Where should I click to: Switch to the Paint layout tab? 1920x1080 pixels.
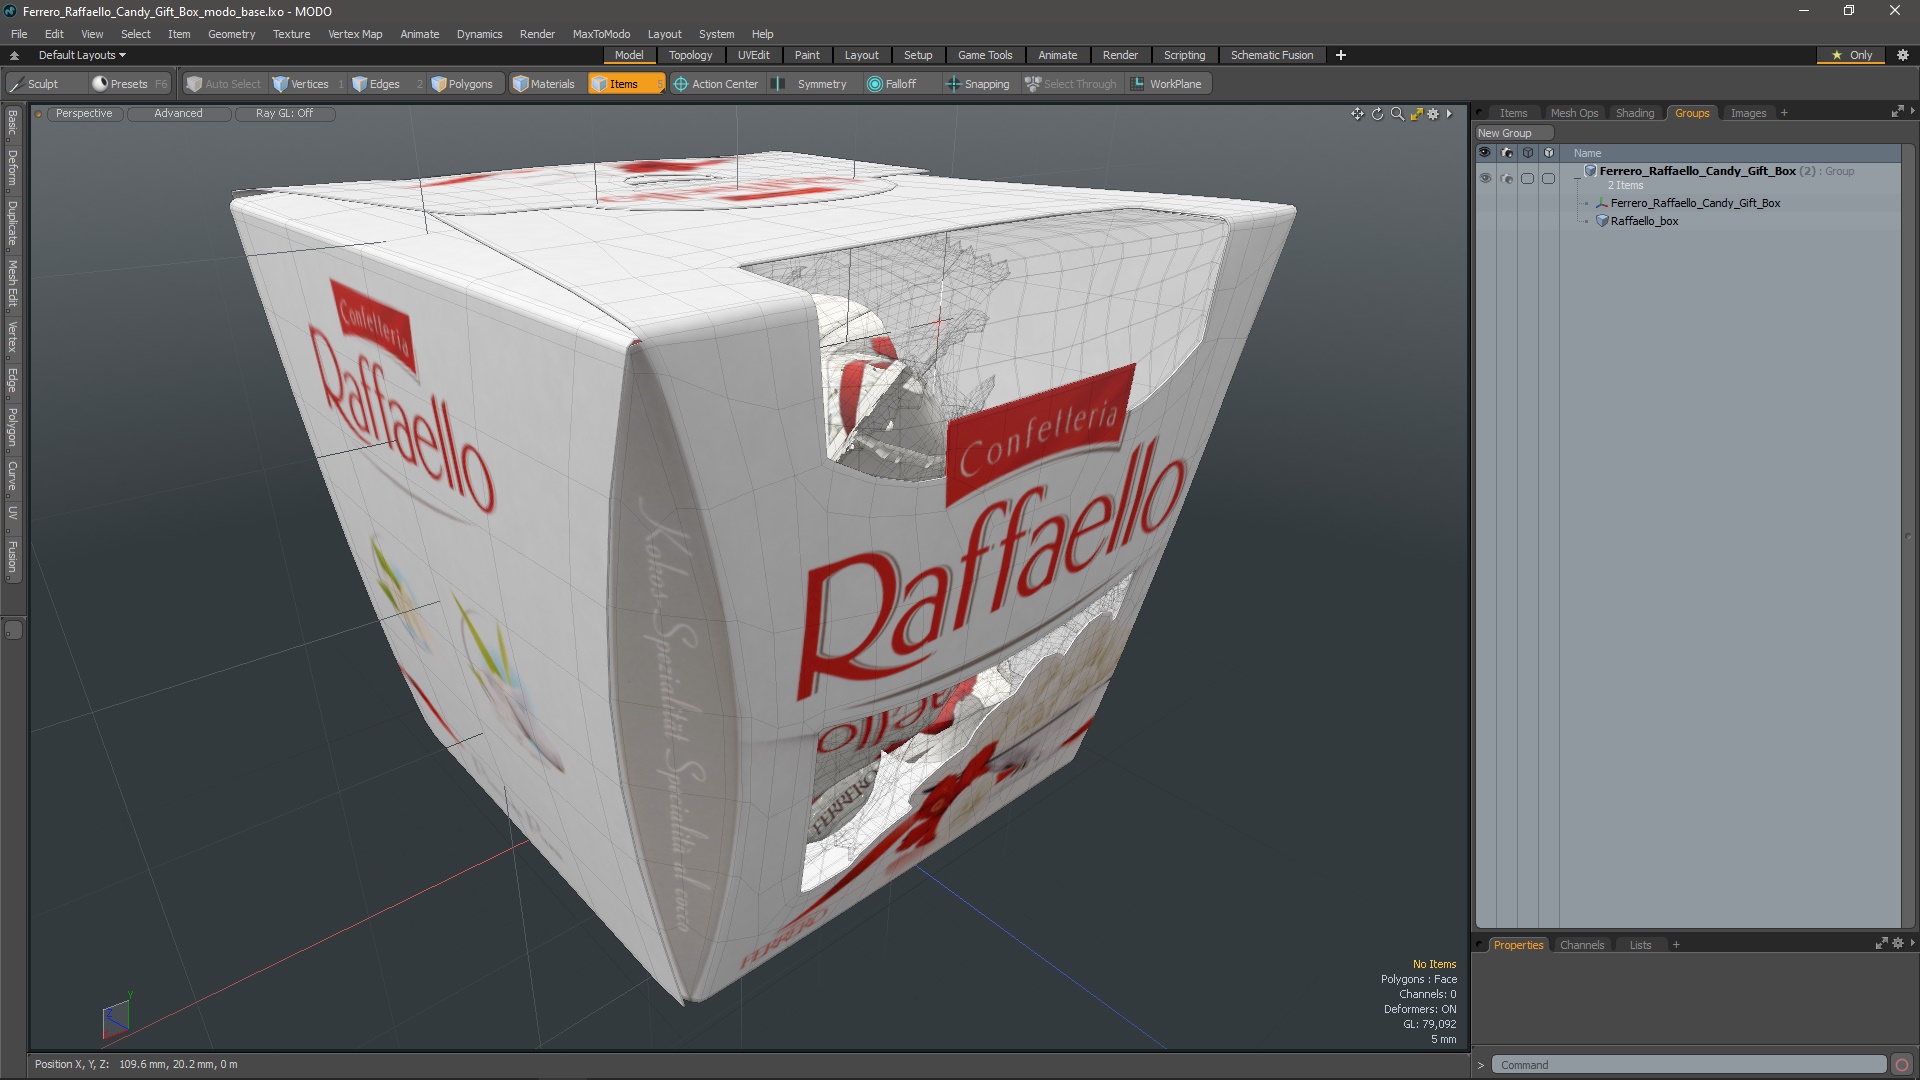click(807, 55)
